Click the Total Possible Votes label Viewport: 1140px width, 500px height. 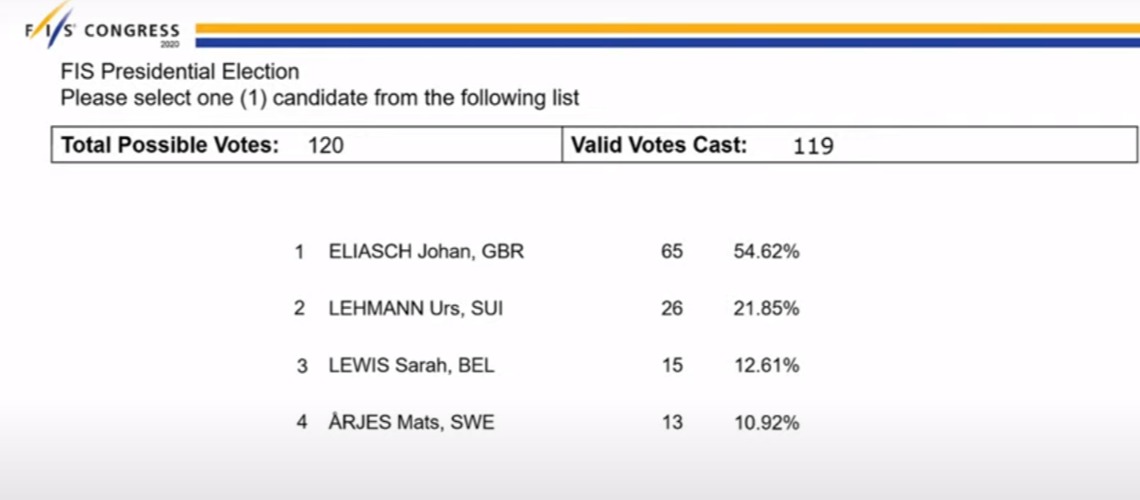(170, 145)
